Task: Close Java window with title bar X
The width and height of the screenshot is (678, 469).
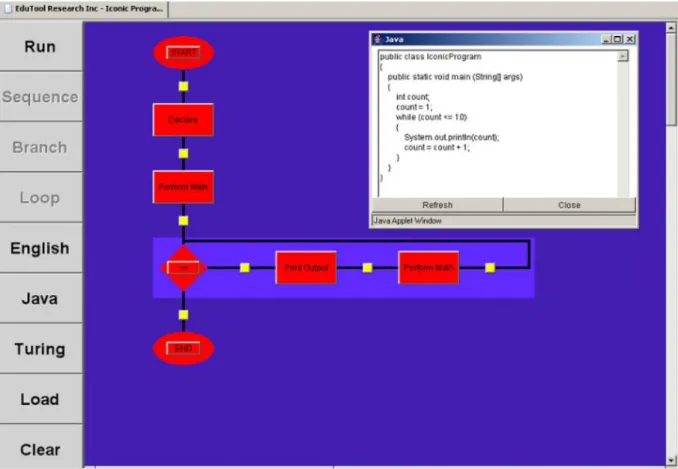Action: pos(630,39)
